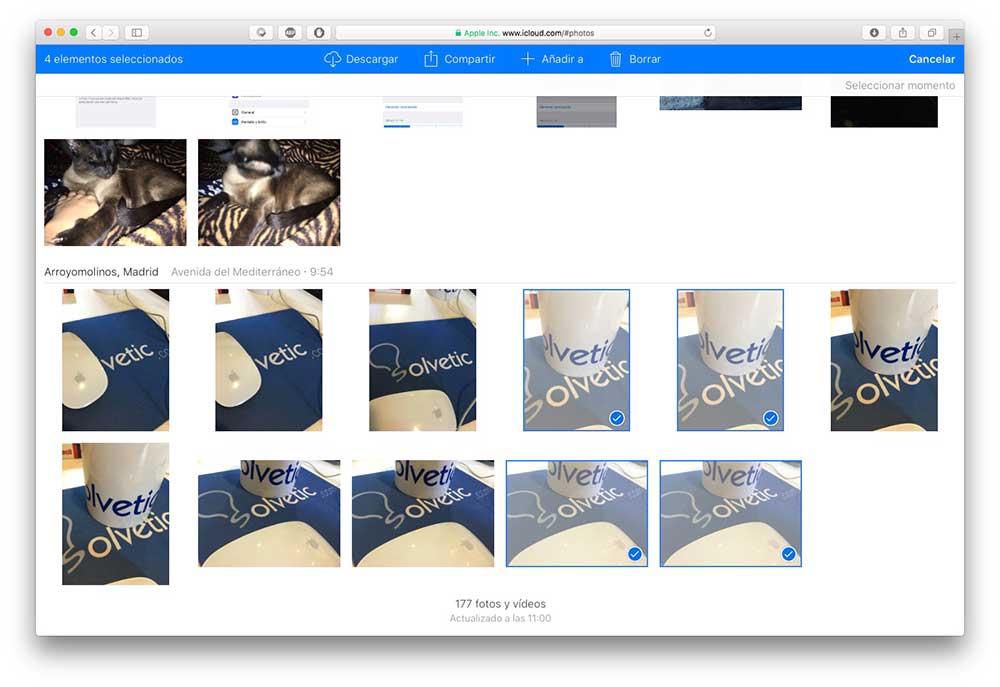The height and width of the screenshot is (687, 1000).
Task: Select the second unselected landscape mug photo
Action: click(423, 513)
